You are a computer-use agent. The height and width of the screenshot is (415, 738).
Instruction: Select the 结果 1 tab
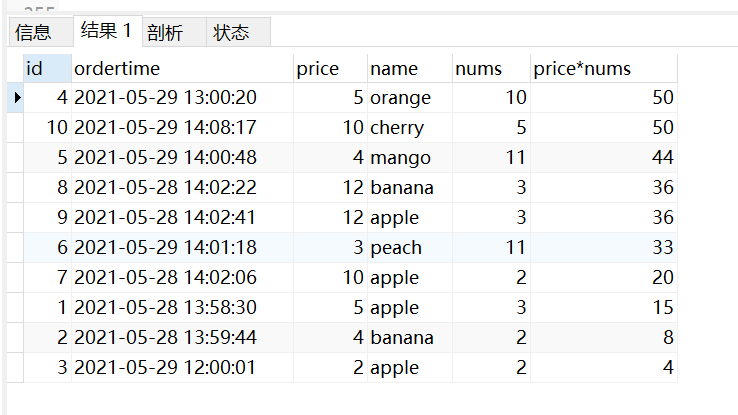click(x=106, y=31)
